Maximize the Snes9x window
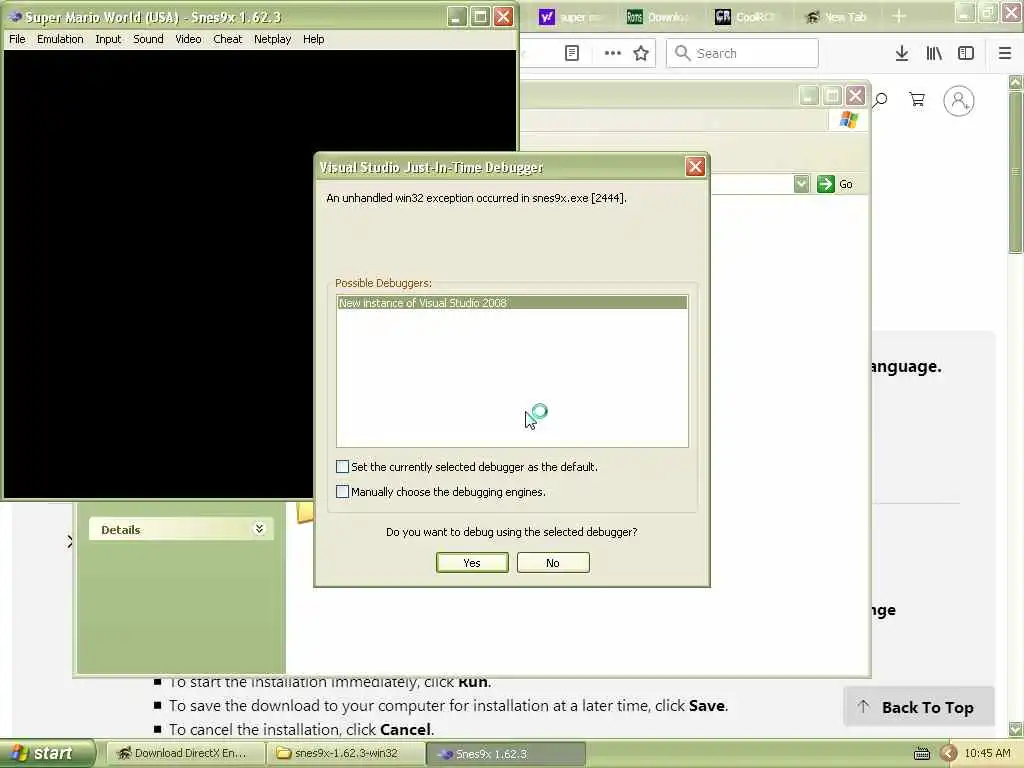 [480, 16]
